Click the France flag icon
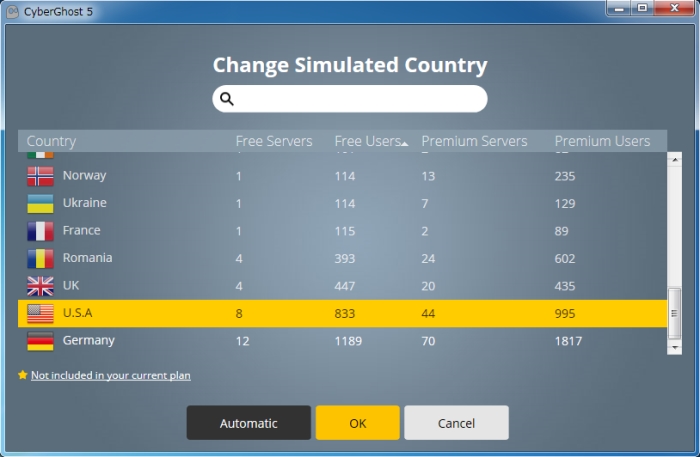700x457 pixels. (x=40, y=231)
